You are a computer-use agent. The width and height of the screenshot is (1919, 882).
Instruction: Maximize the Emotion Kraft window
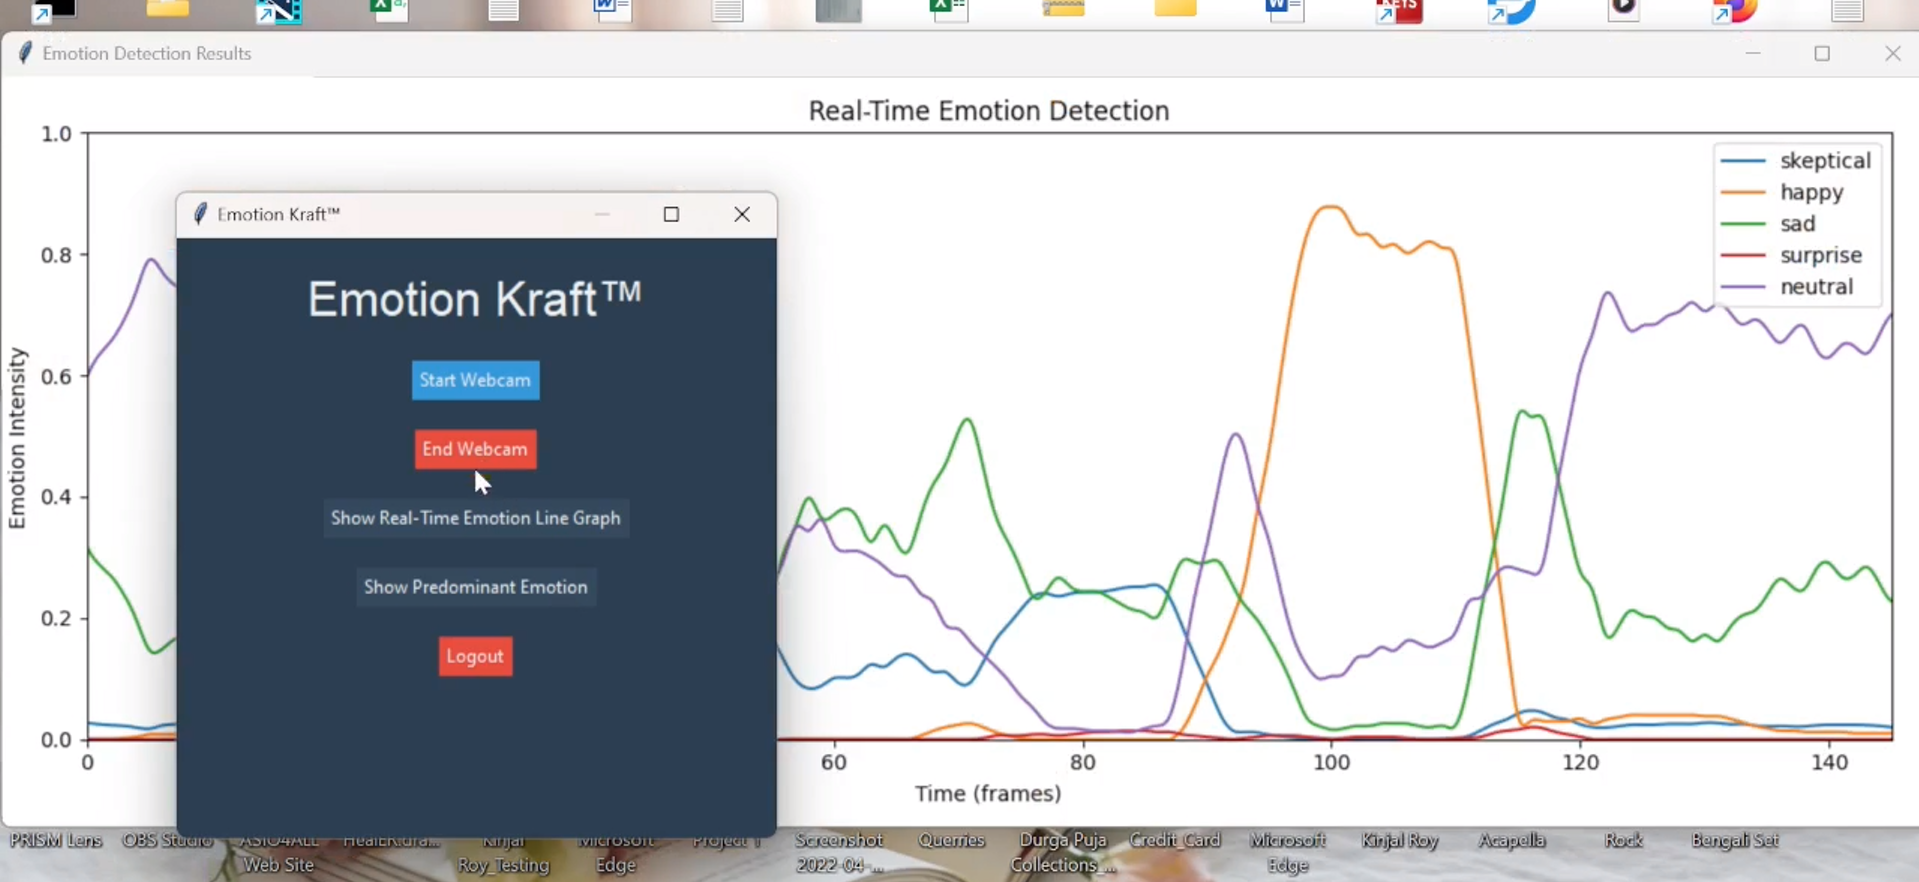671,214
